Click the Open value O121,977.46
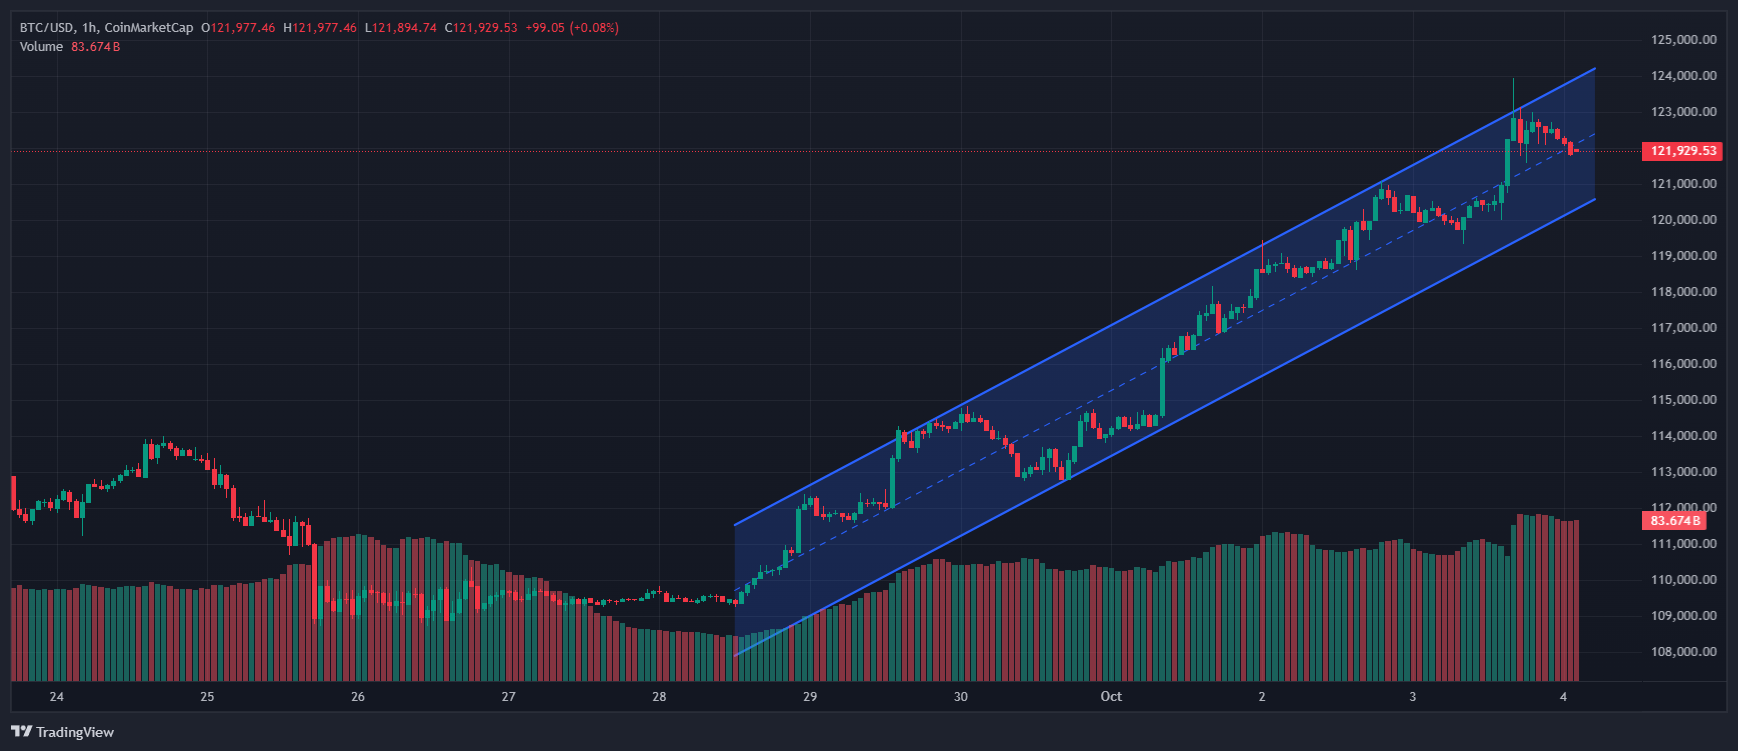Screen dimensions: 1738x751 (238, 28)
